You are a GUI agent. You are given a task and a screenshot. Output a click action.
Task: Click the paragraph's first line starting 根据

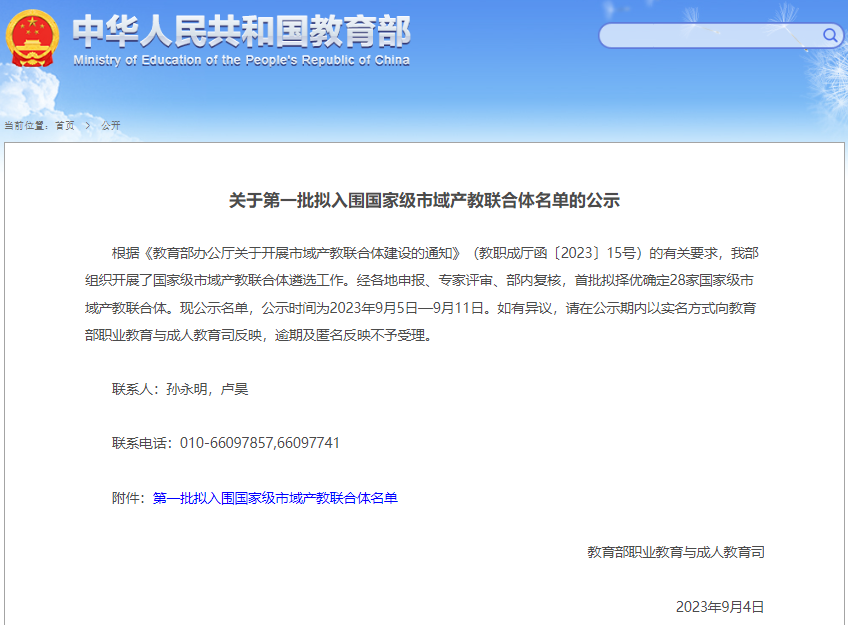pos(428,252)
